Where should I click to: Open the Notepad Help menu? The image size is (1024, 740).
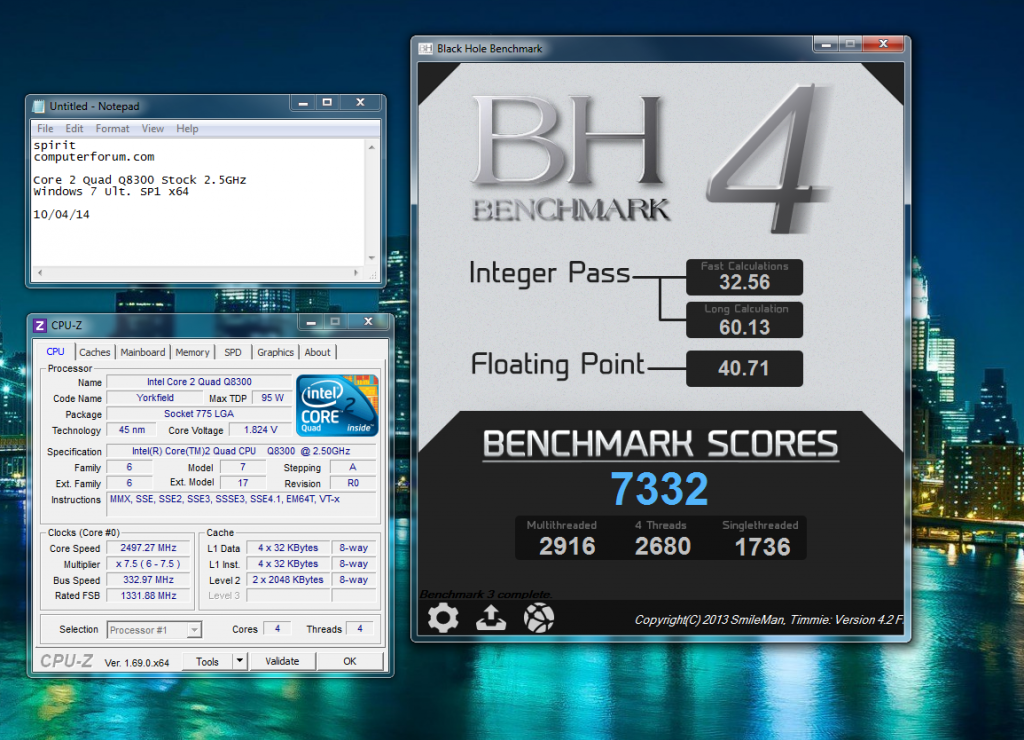pos(187,129)
